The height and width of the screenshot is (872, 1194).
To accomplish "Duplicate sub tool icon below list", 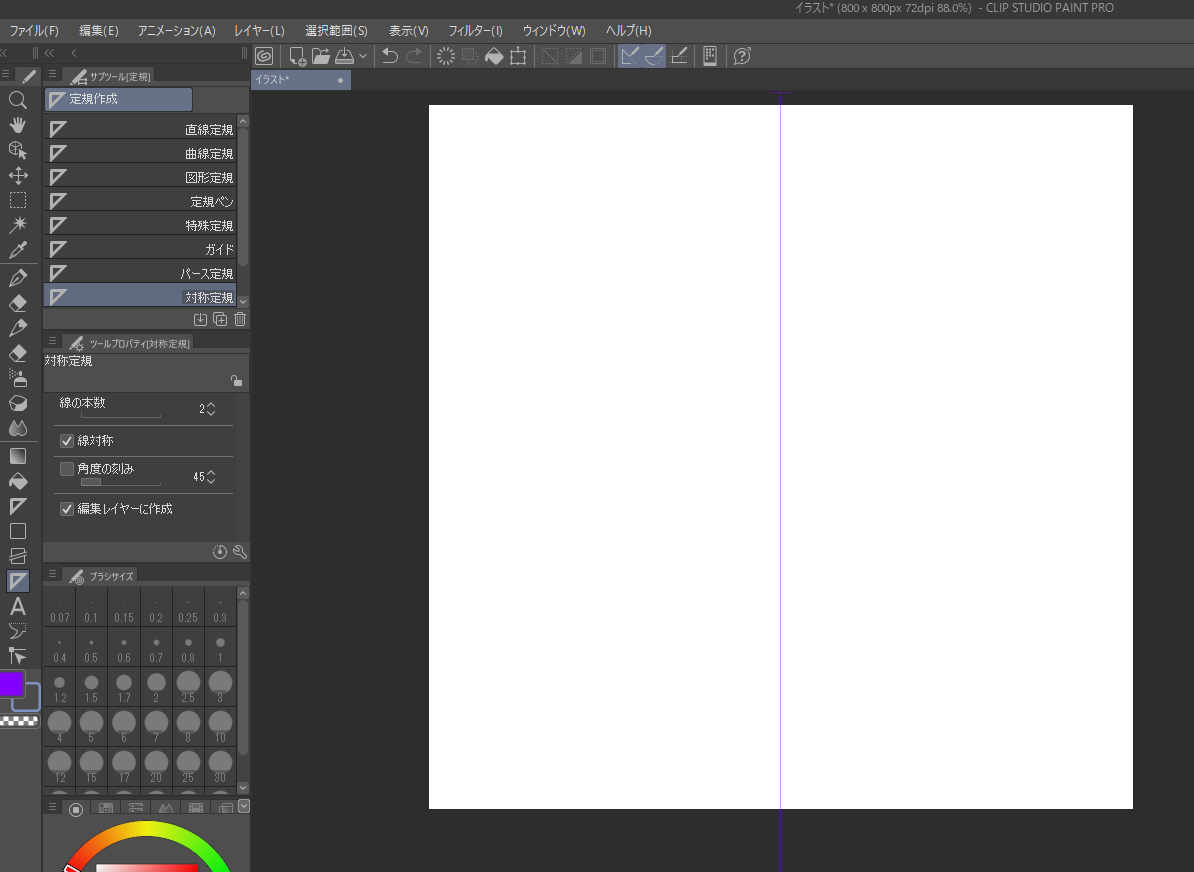I will (220, 319).
